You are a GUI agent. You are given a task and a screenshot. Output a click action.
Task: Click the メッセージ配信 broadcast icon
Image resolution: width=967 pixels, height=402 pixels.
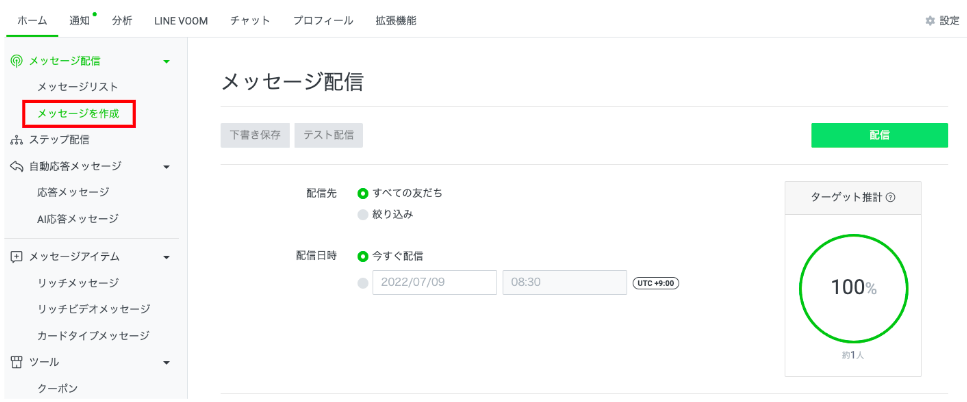(17, 61)
